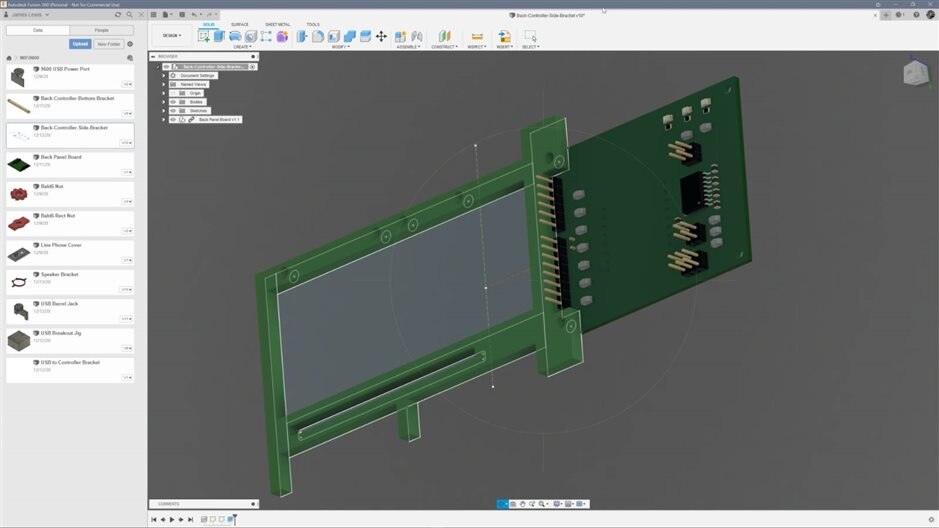Screen dimensions: 939x528
Task: Activate the Move/Copy tool
Action: click(381, 36)
